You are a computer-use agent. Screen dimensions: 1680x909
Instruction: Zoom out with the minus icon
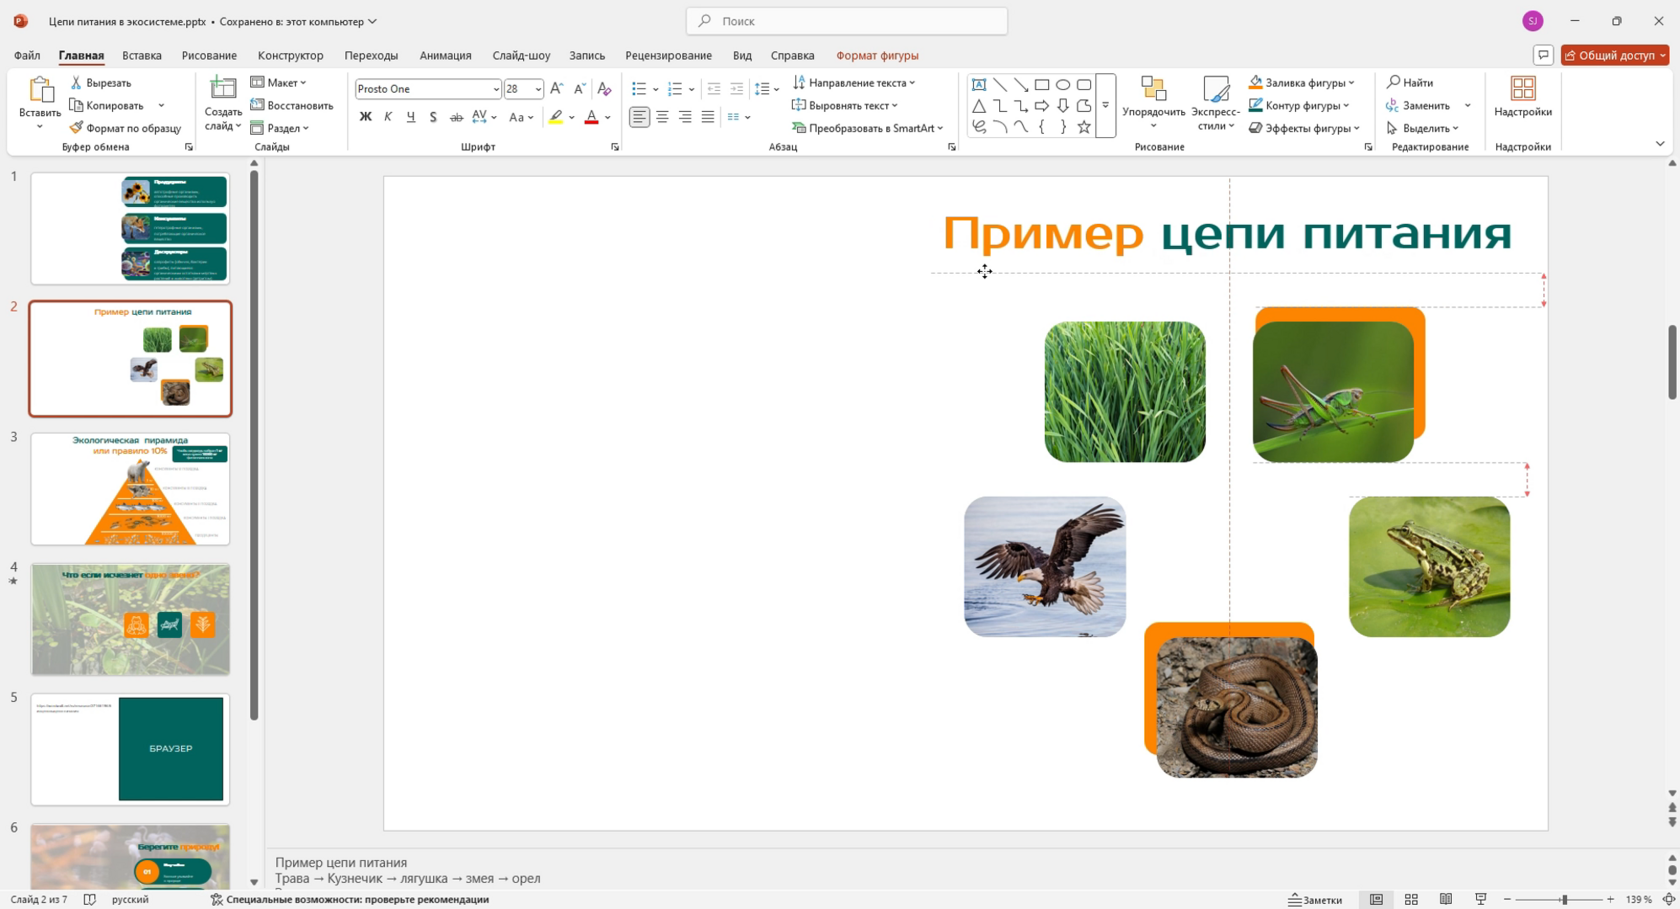point(1507,899)
